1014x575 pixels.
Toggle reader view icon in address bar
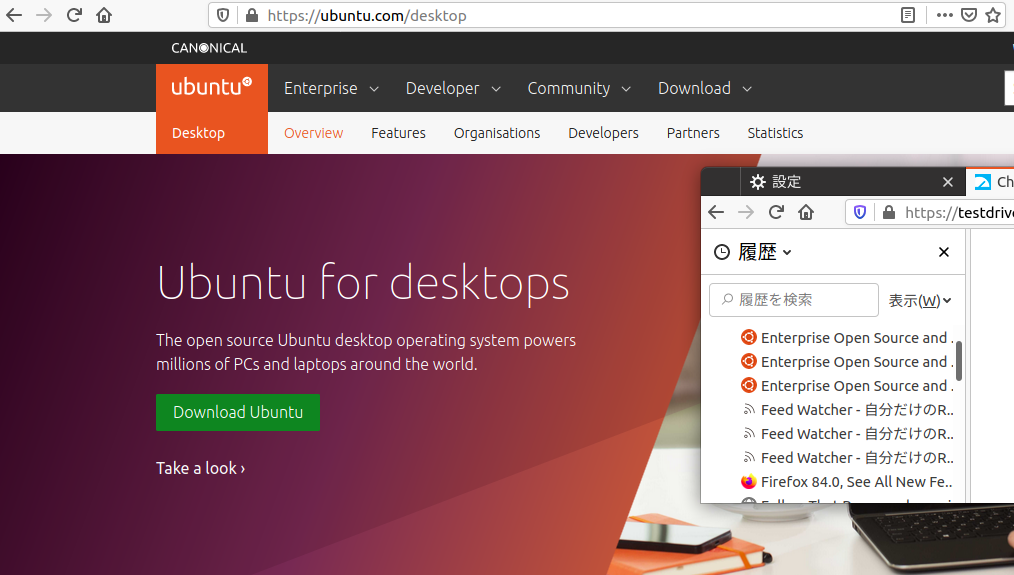click(908, 16)
